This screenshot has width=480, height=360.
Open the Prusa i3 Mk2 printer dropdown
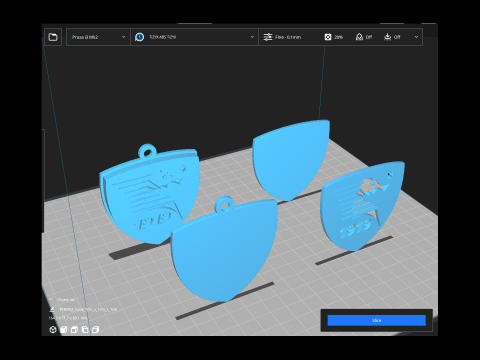pos(98,37)
